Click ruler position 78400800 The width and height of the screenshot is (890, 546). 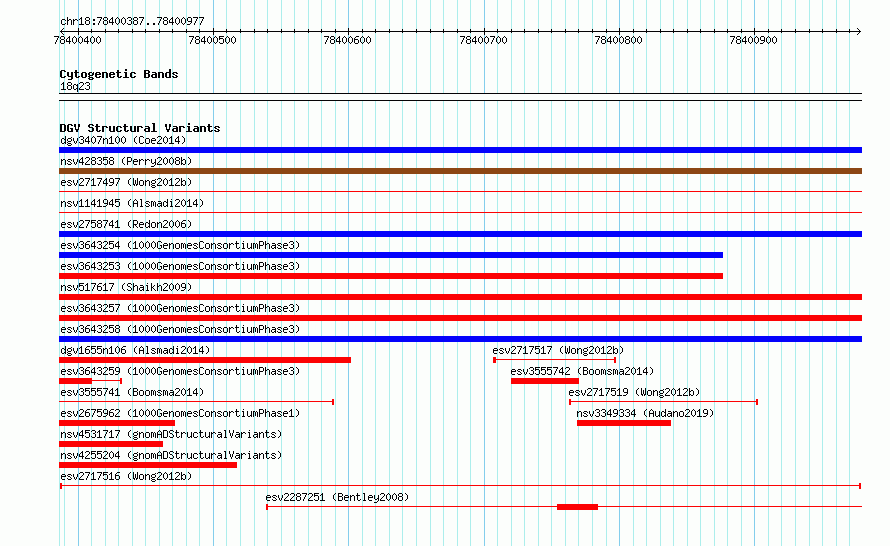click(x=618, y=40)
